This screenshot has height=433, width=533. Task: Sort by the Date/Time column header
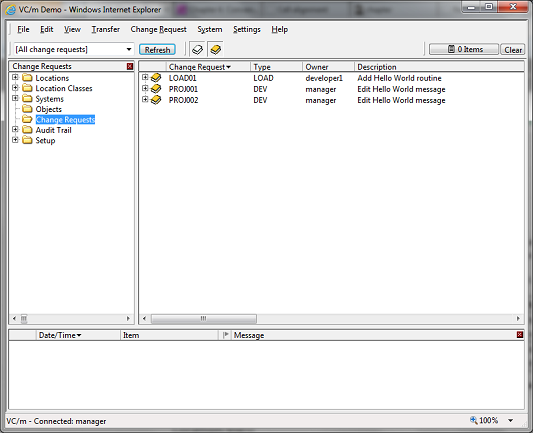(x=60, y=335)
